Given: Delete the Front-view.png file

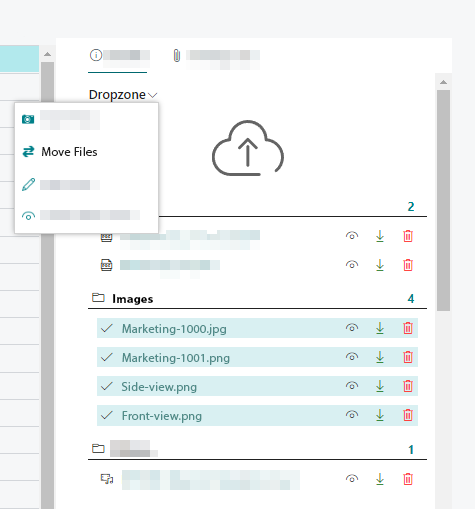Looking at the screenshot, I should pyautogui.click(x=408, y=415).
